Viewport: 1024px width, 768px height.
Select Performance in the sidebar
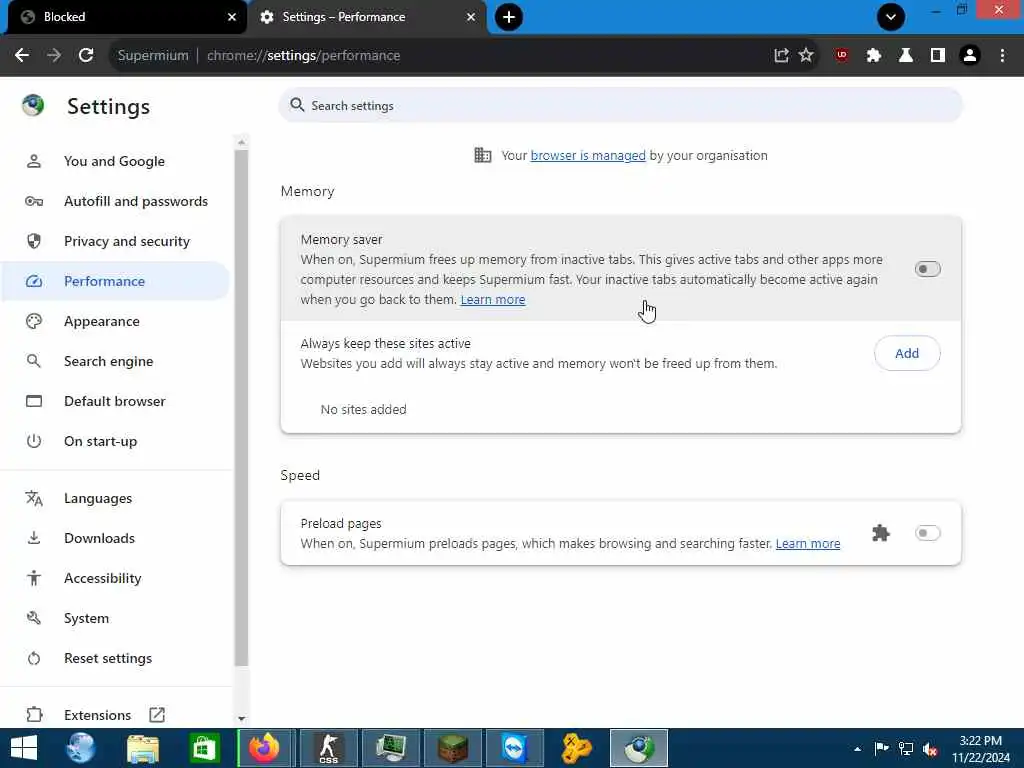(x=115, y=281)
